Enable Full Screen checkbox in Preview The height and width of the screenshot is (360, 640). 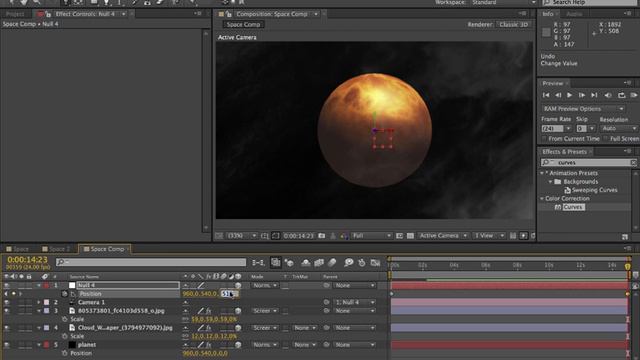(x=606, y=139)
